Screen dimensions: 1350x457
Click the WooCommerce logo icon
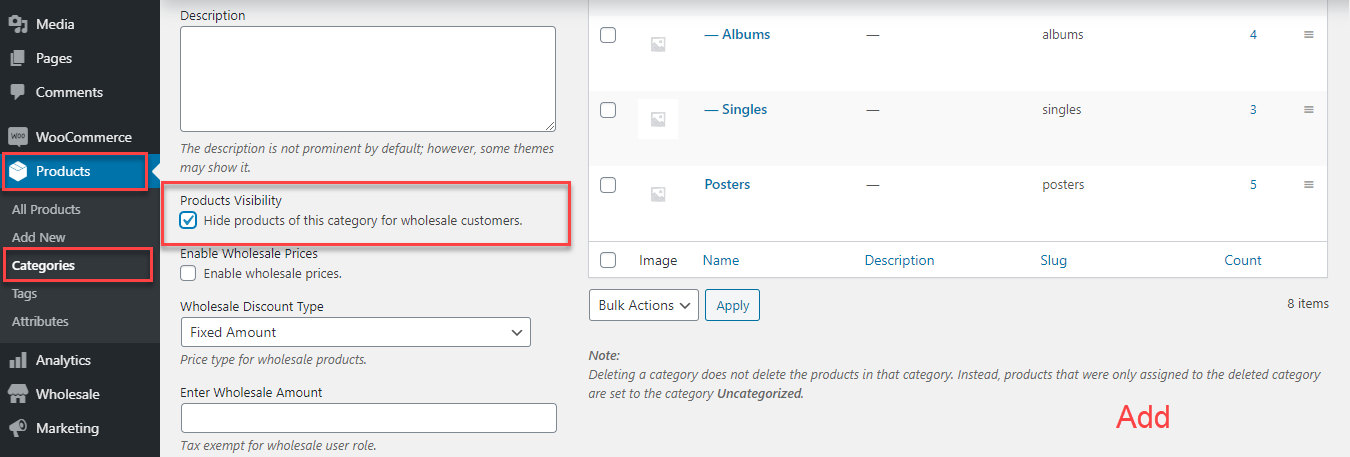17,137
